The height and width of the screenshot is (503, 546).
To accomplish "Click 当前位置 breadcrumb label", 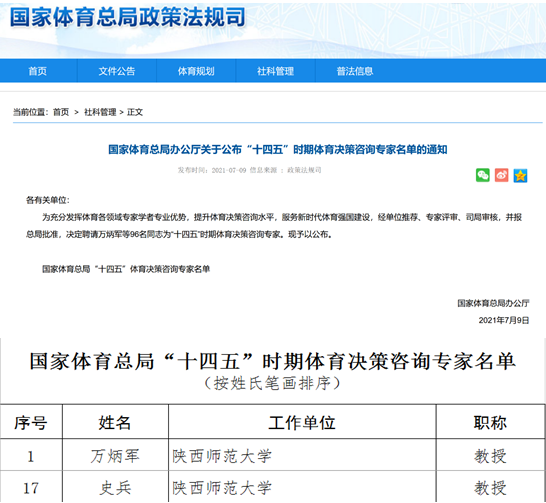I will 30,112.
